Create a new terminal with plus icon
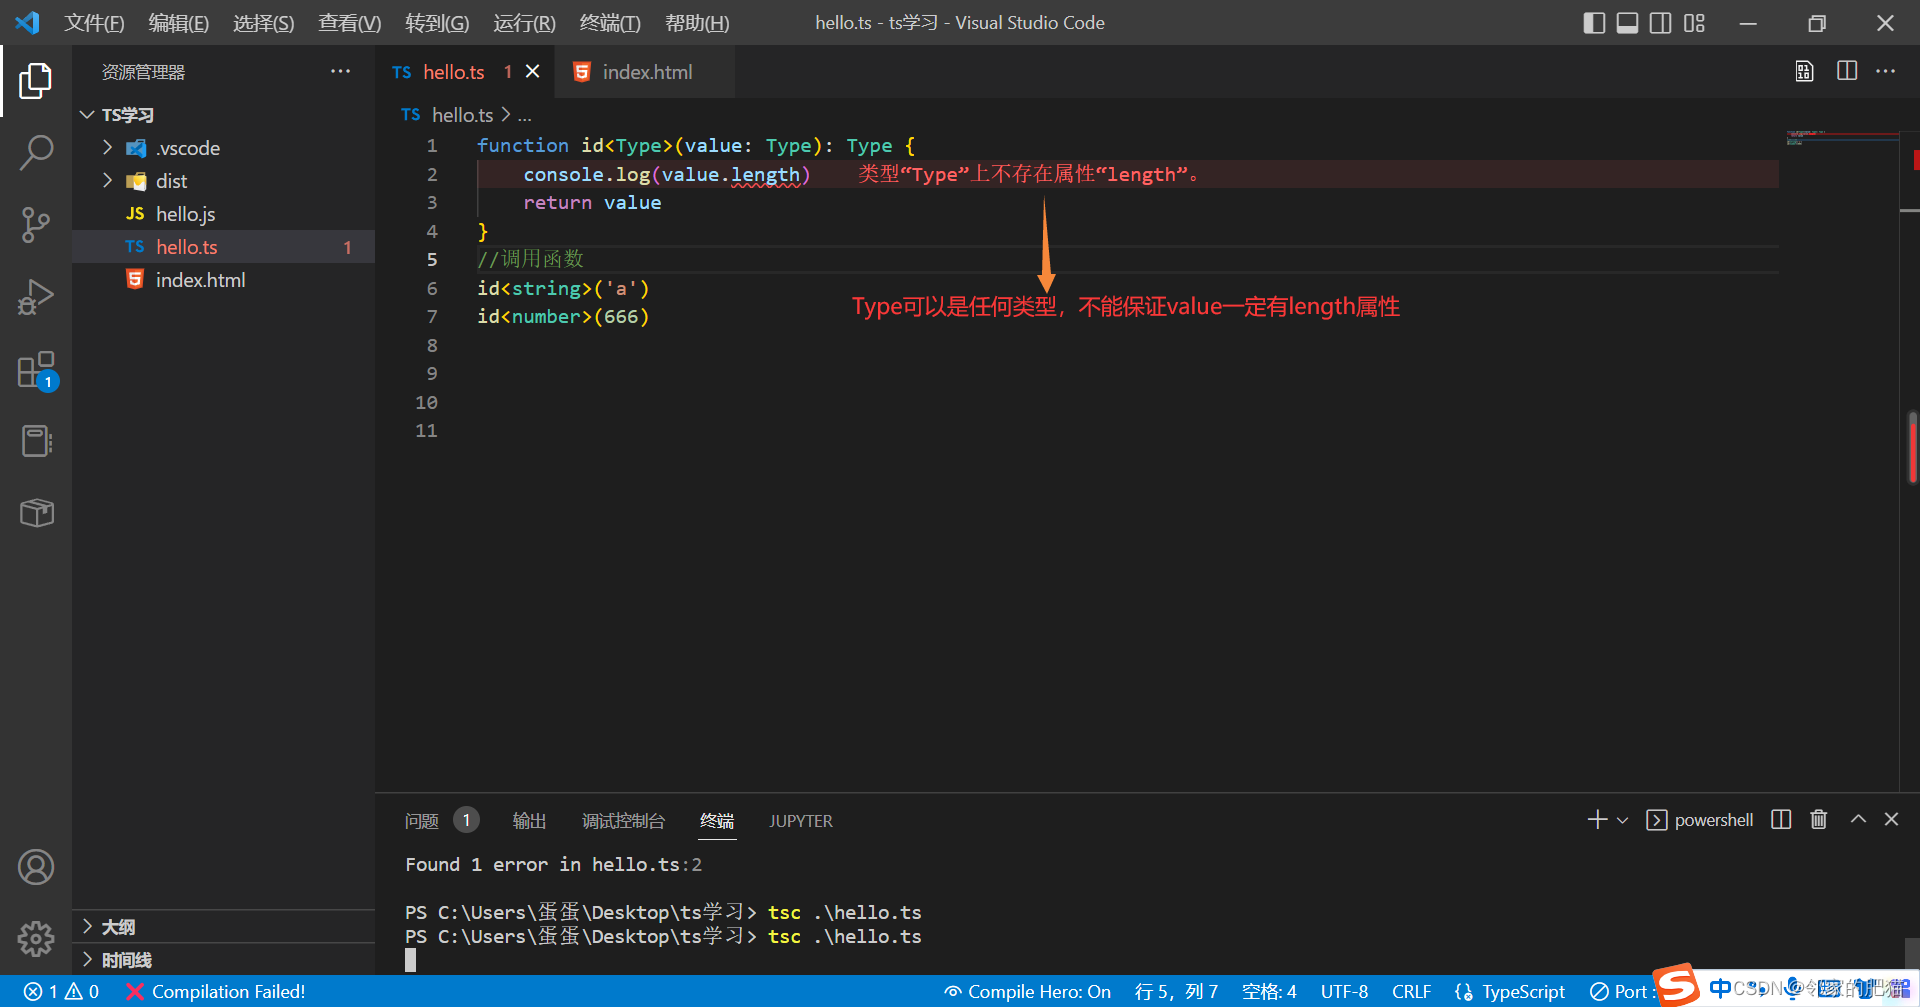 [x=1597, y=820]
